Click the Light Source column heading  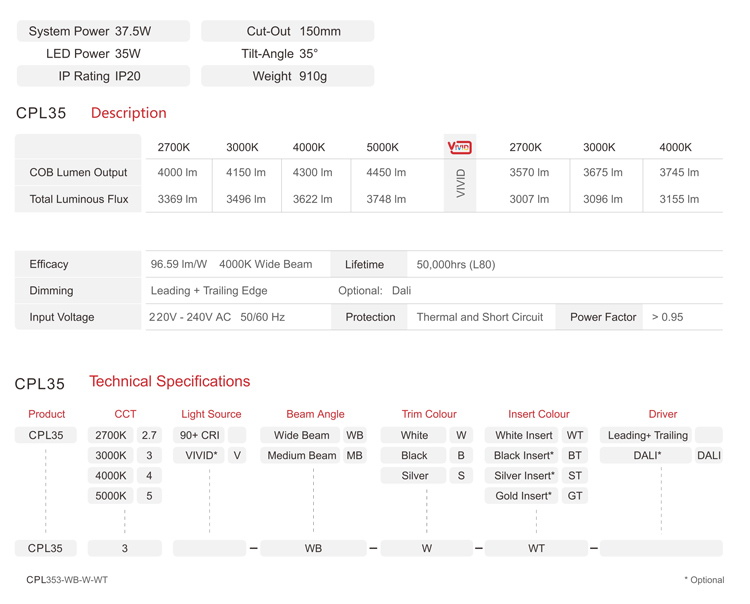211,414
